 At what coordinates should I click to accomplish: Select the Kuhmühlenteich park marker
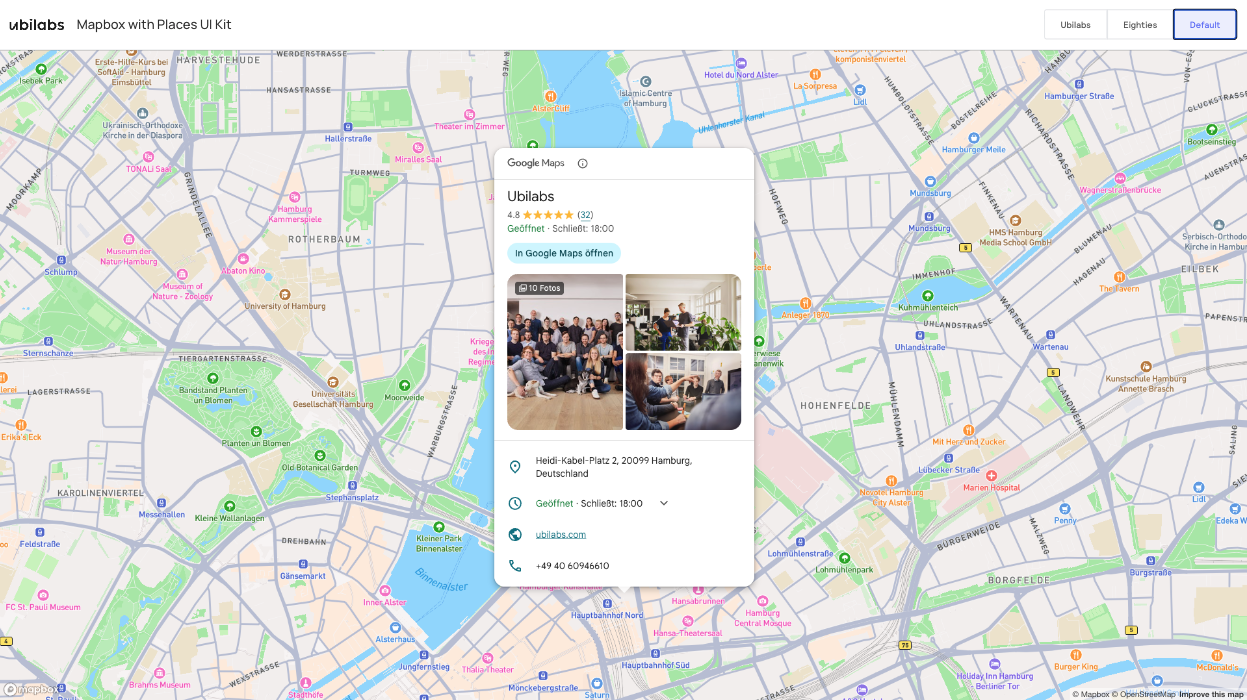click(x=928, y=296)
